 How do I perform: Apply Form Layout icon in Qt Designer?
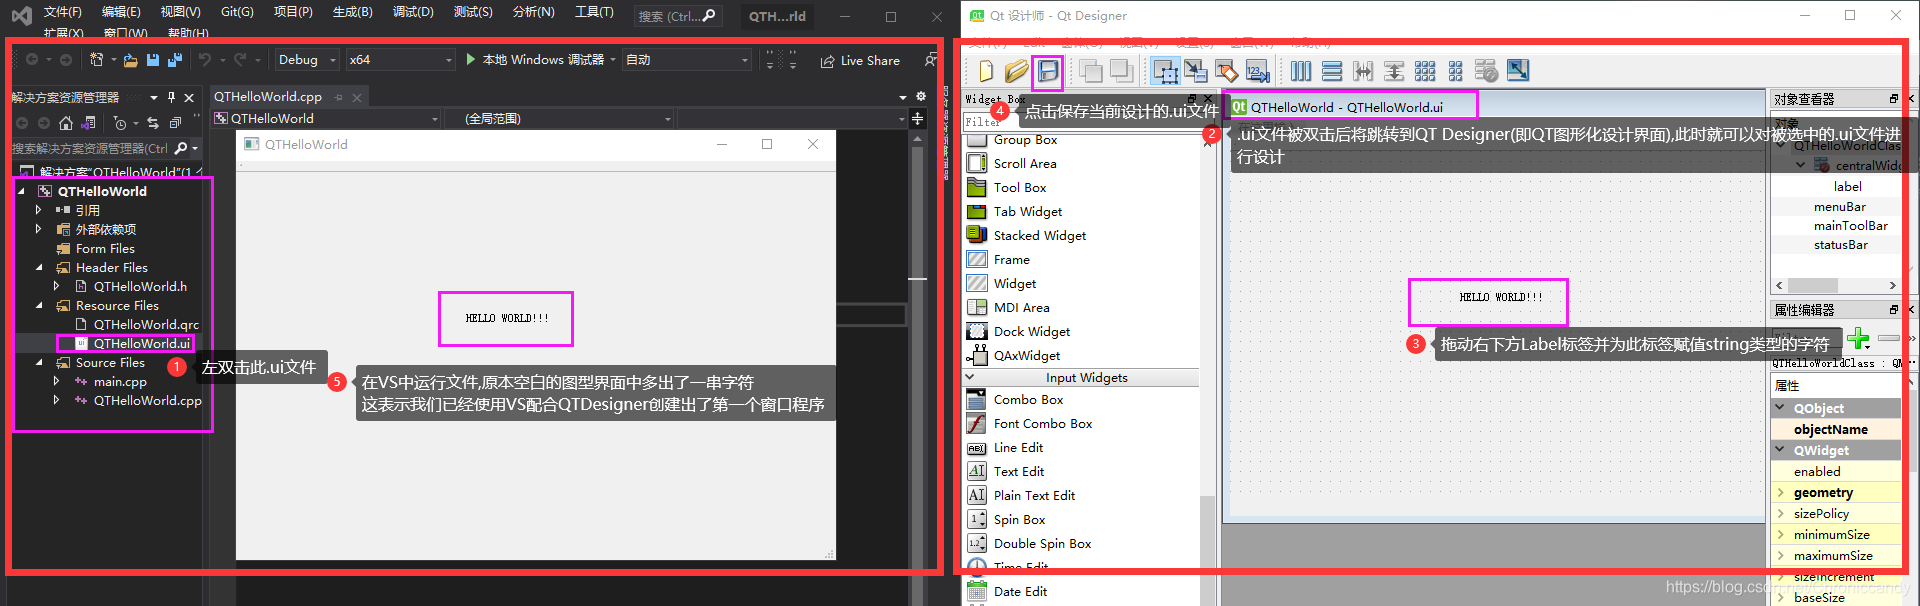[x=1456, y=71]
